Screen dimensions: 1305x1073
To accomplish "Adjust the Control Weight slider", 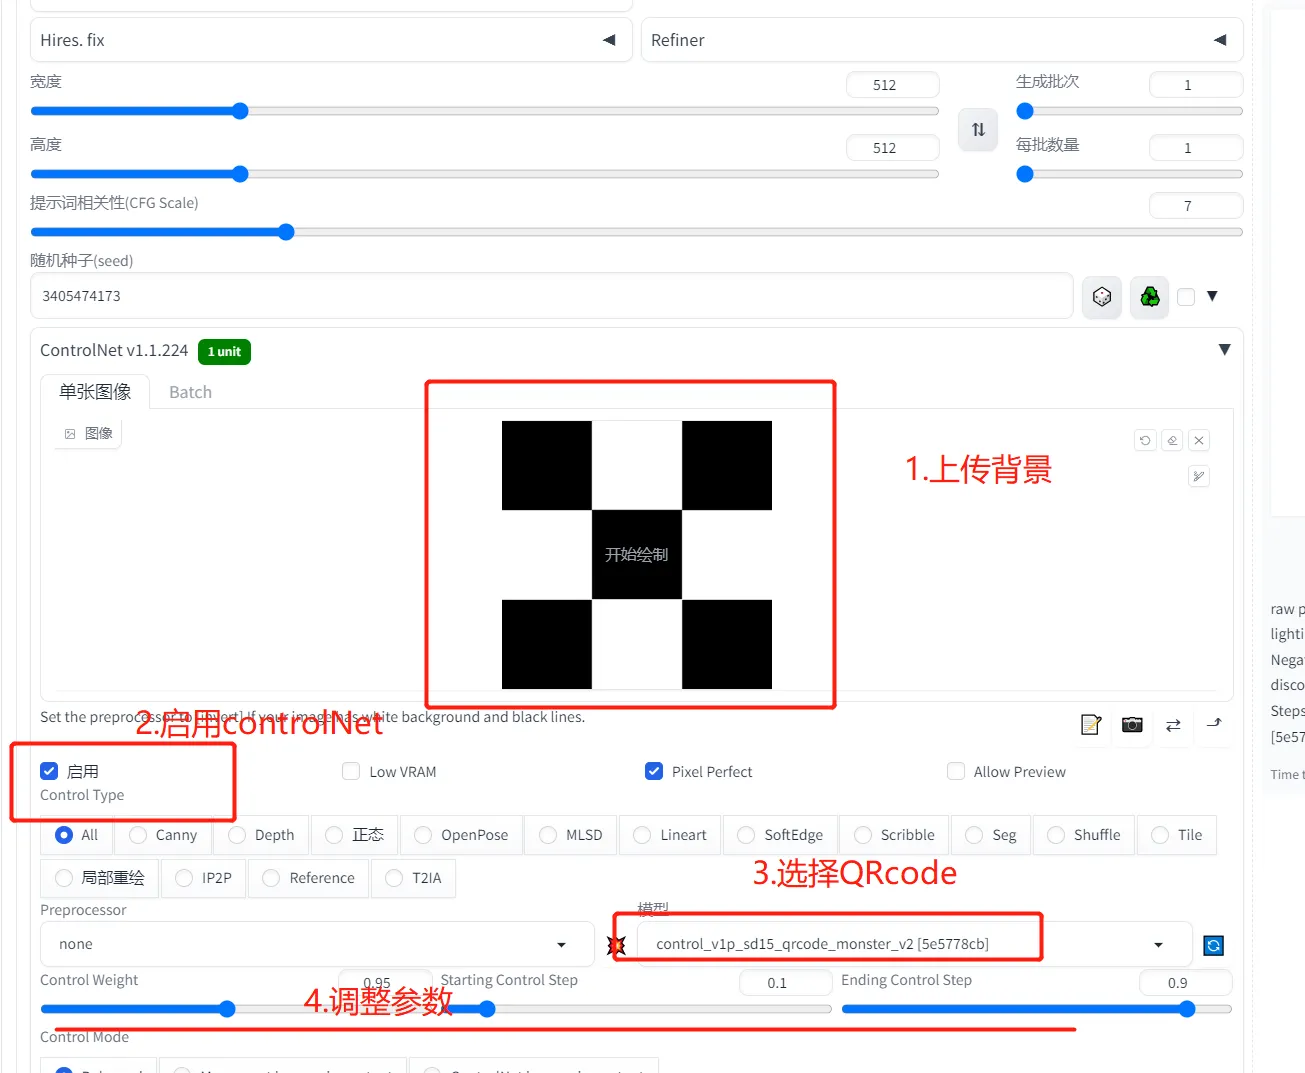I will point(235,1009).
